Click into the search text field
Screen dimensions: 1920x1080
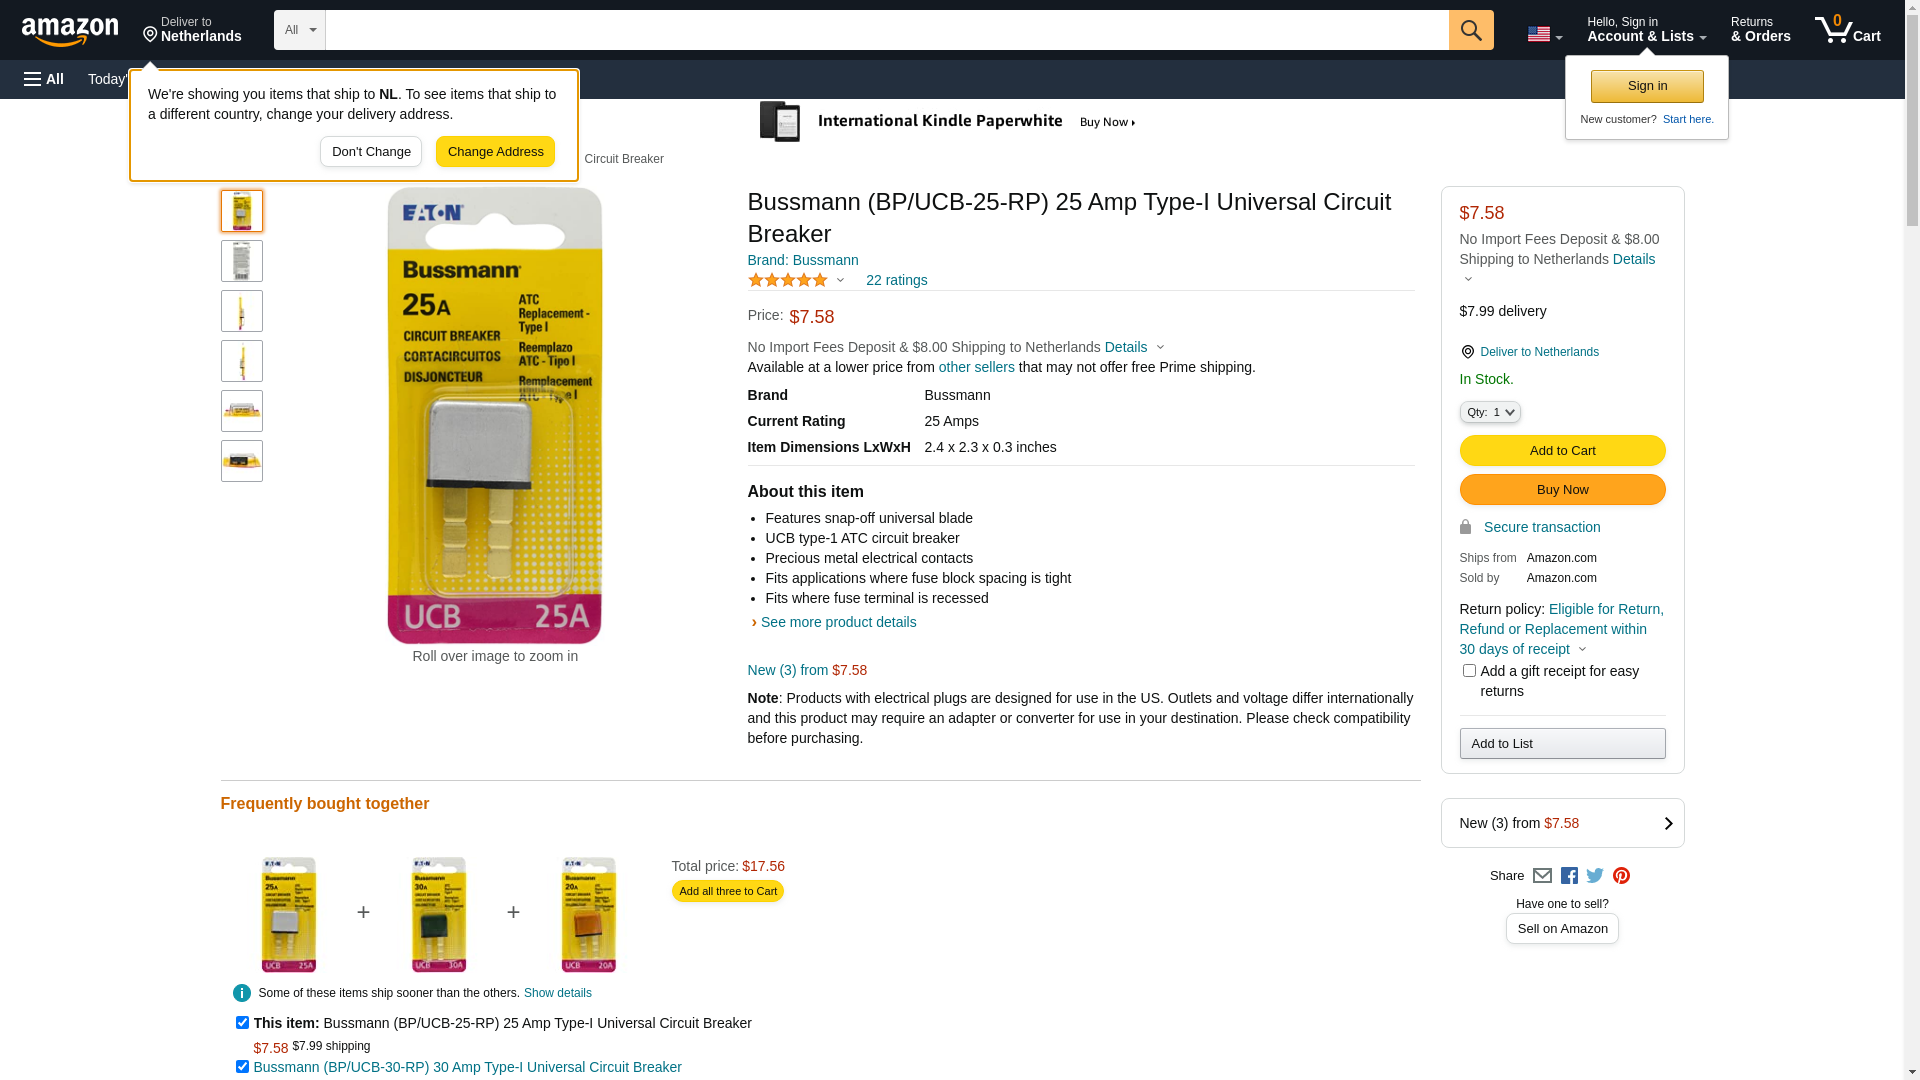click(886, 30)
